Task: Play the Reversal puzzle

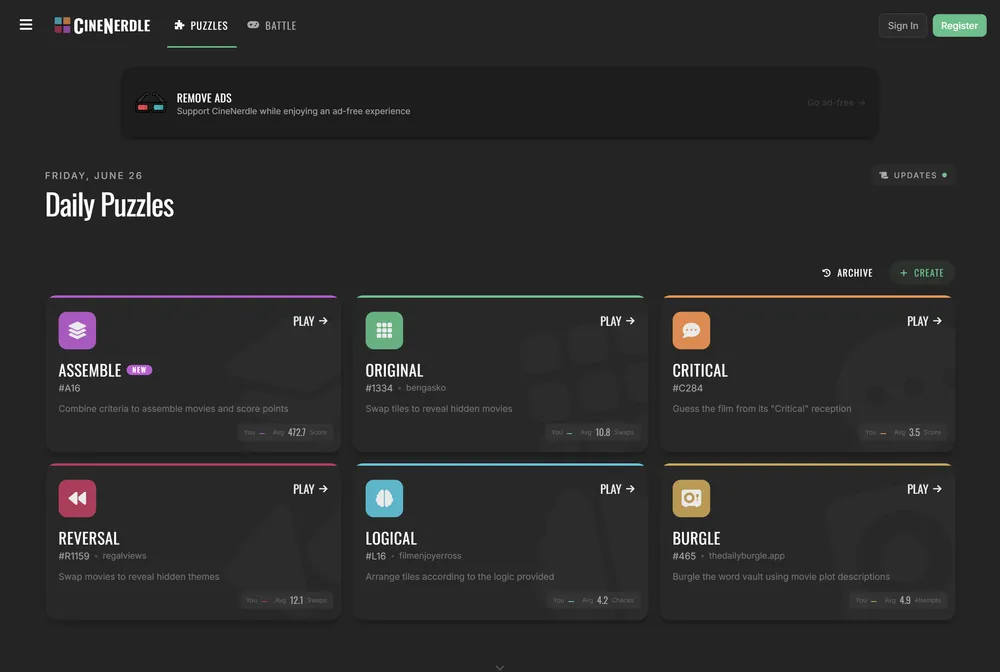Action: 311,489
